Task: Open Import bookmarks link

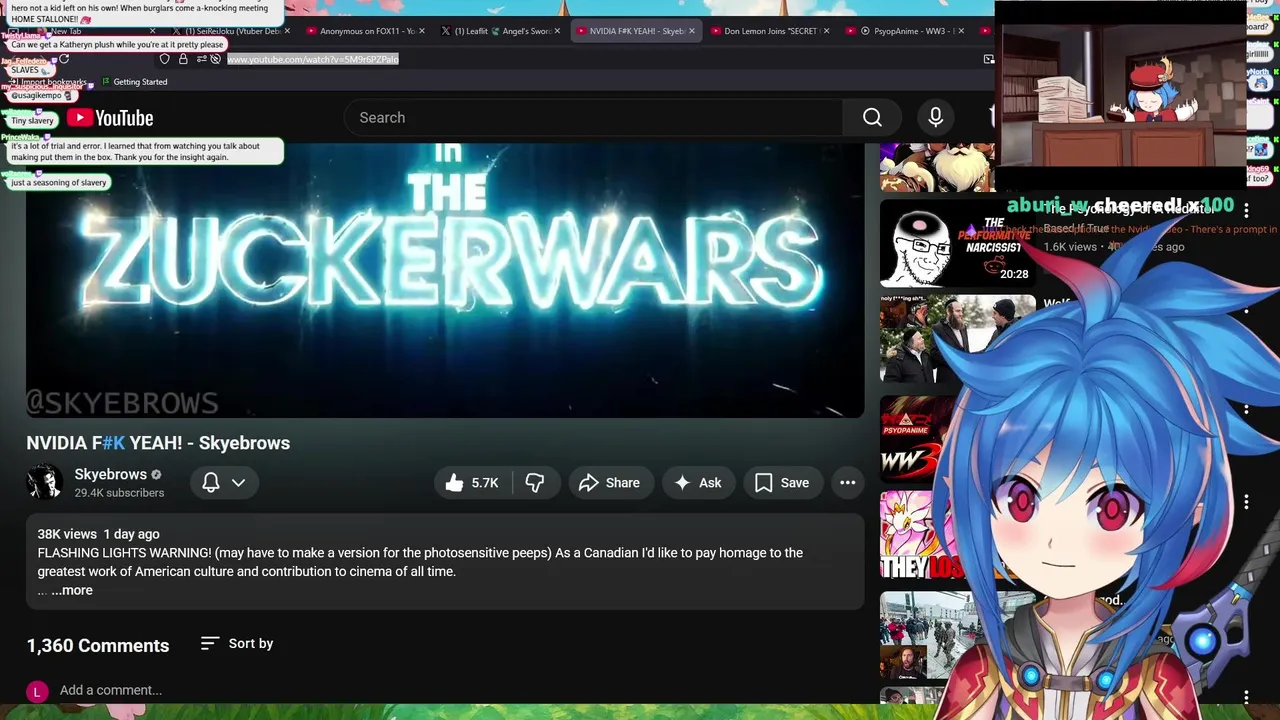Action: coord(48,82)
